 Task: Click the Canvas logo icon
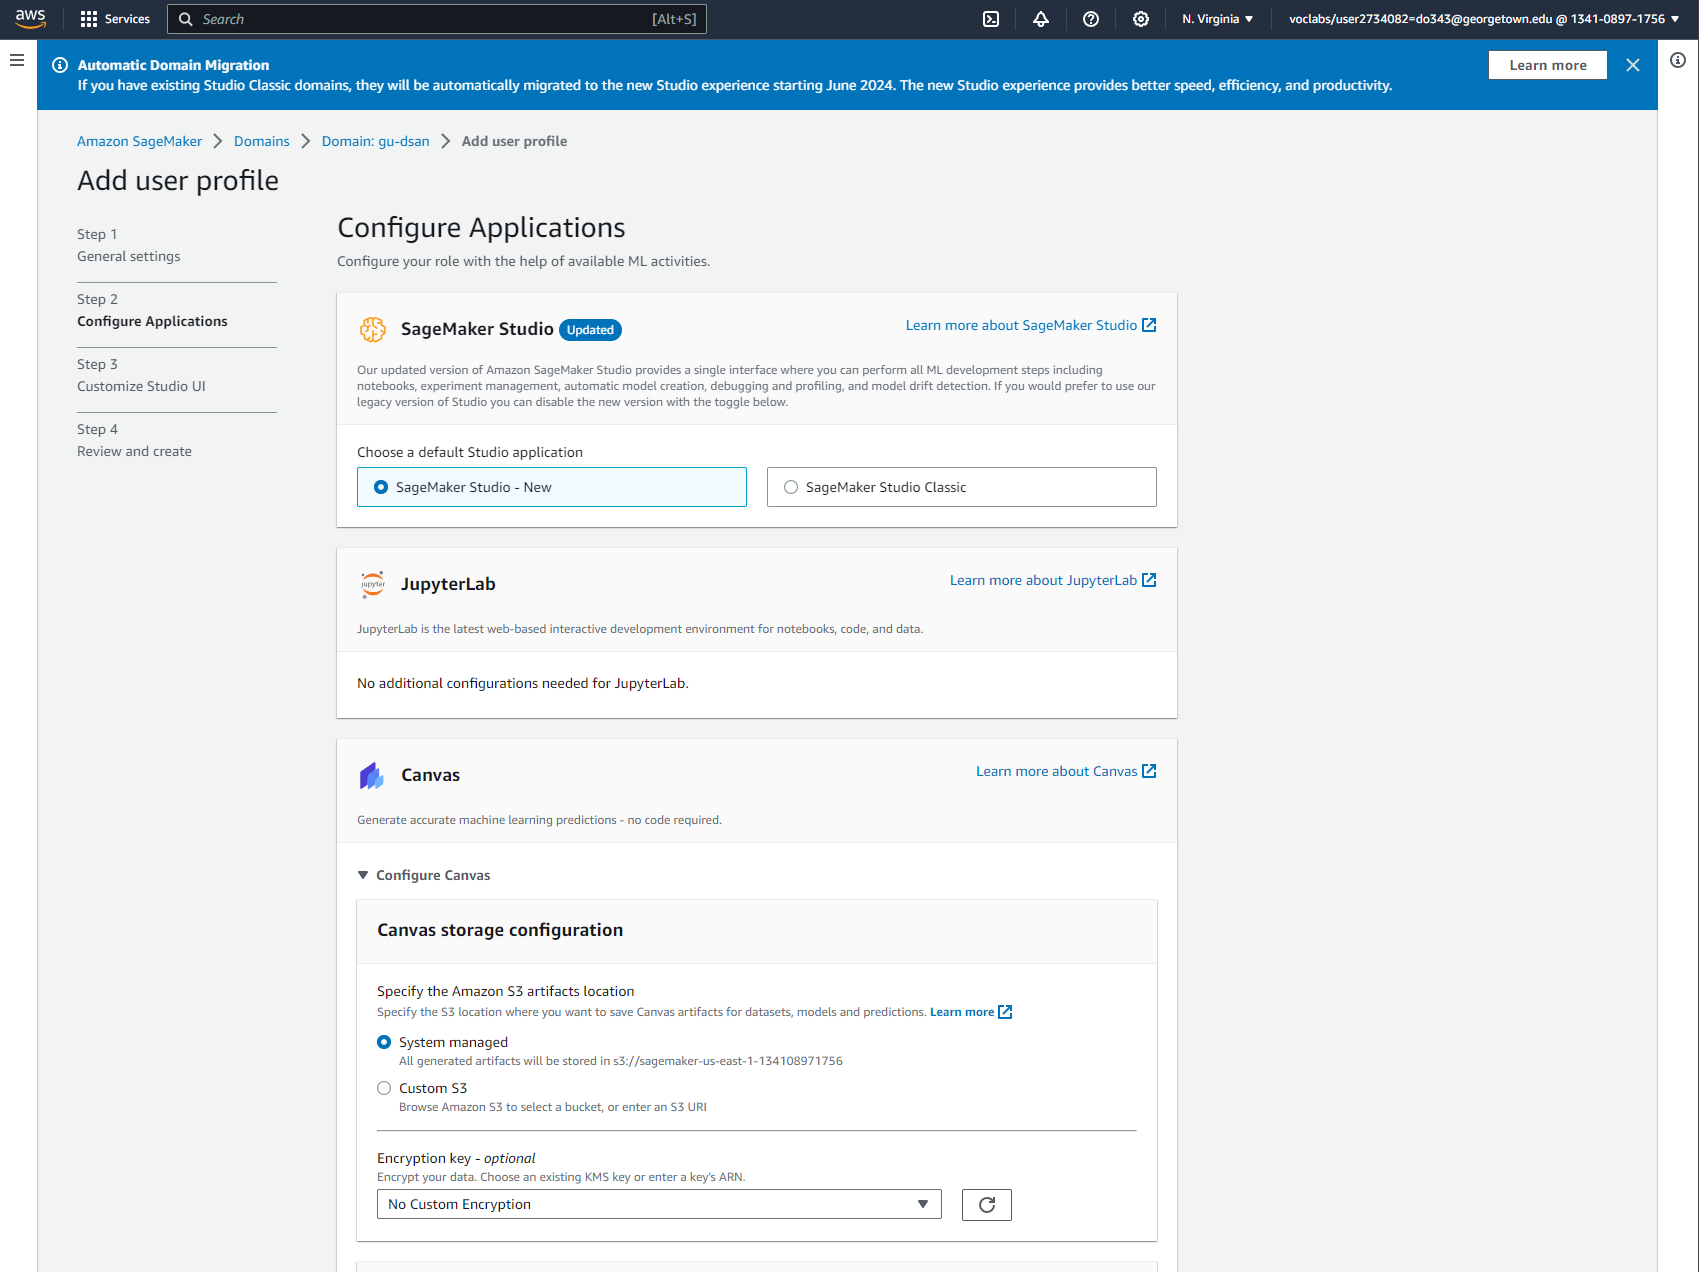pos(372,775)
